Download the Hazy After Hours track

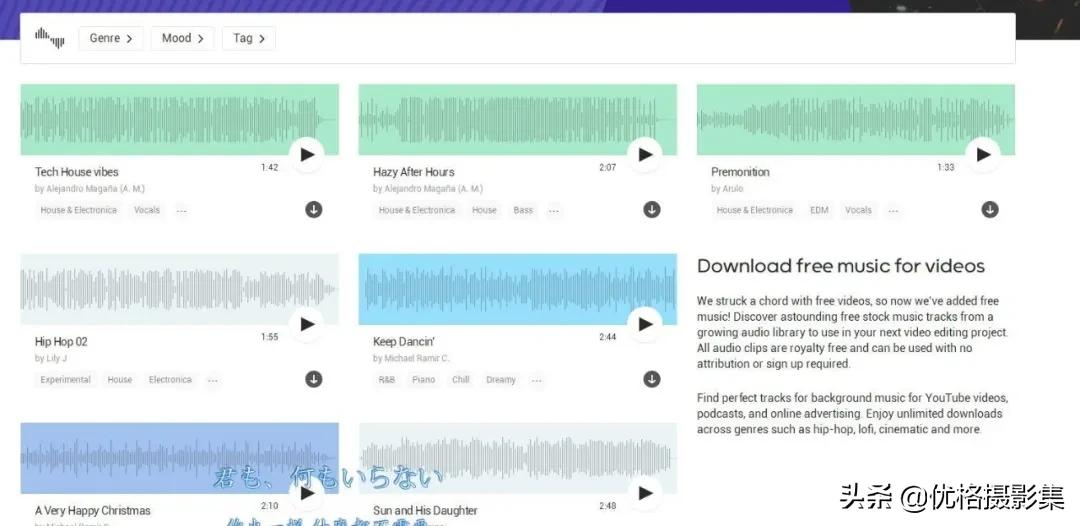tap(652, 209)
